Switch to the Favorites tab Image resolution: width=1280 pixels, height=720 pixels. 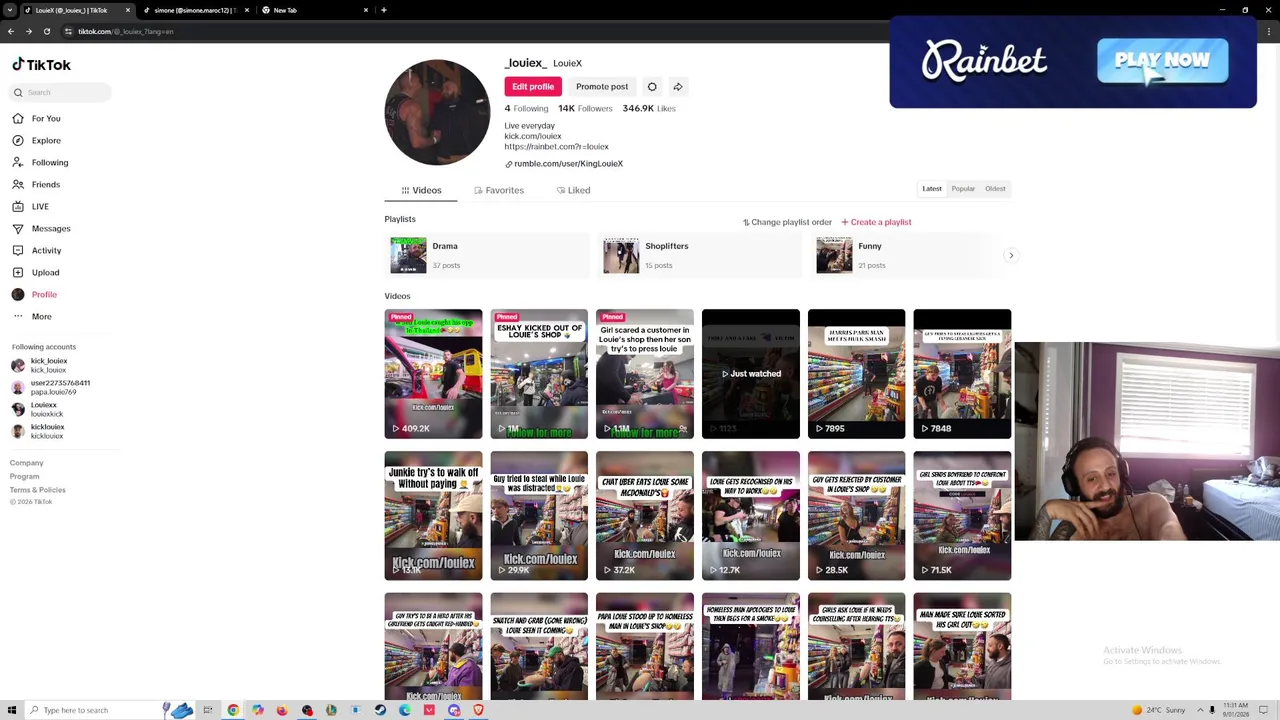tap(499, 190)
